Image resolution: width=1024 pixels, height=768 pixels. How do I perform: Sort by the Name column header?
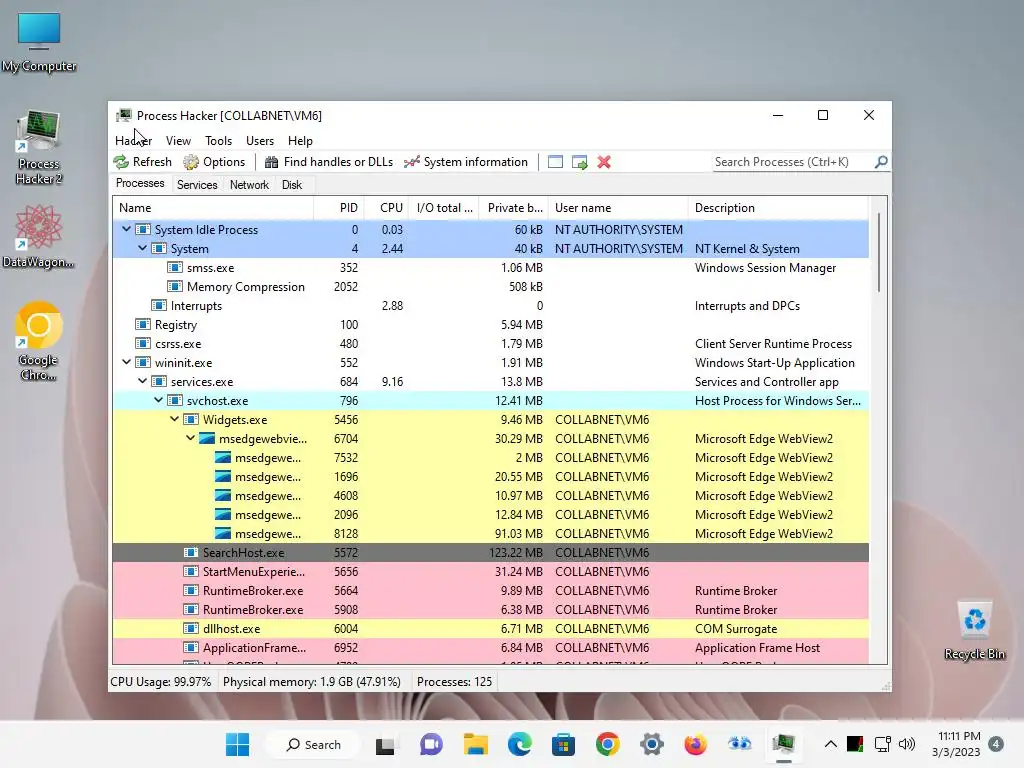pos(213,208)
